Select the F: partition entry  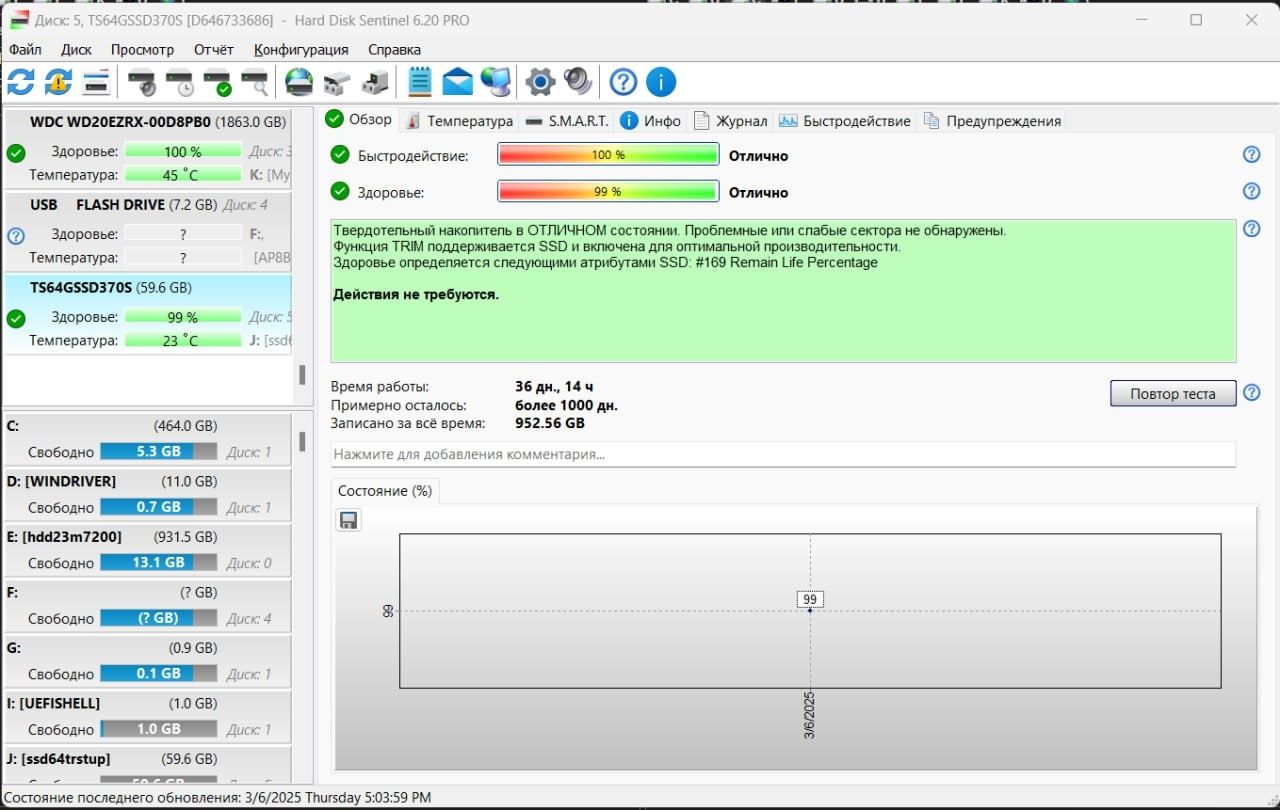(147, 605)
